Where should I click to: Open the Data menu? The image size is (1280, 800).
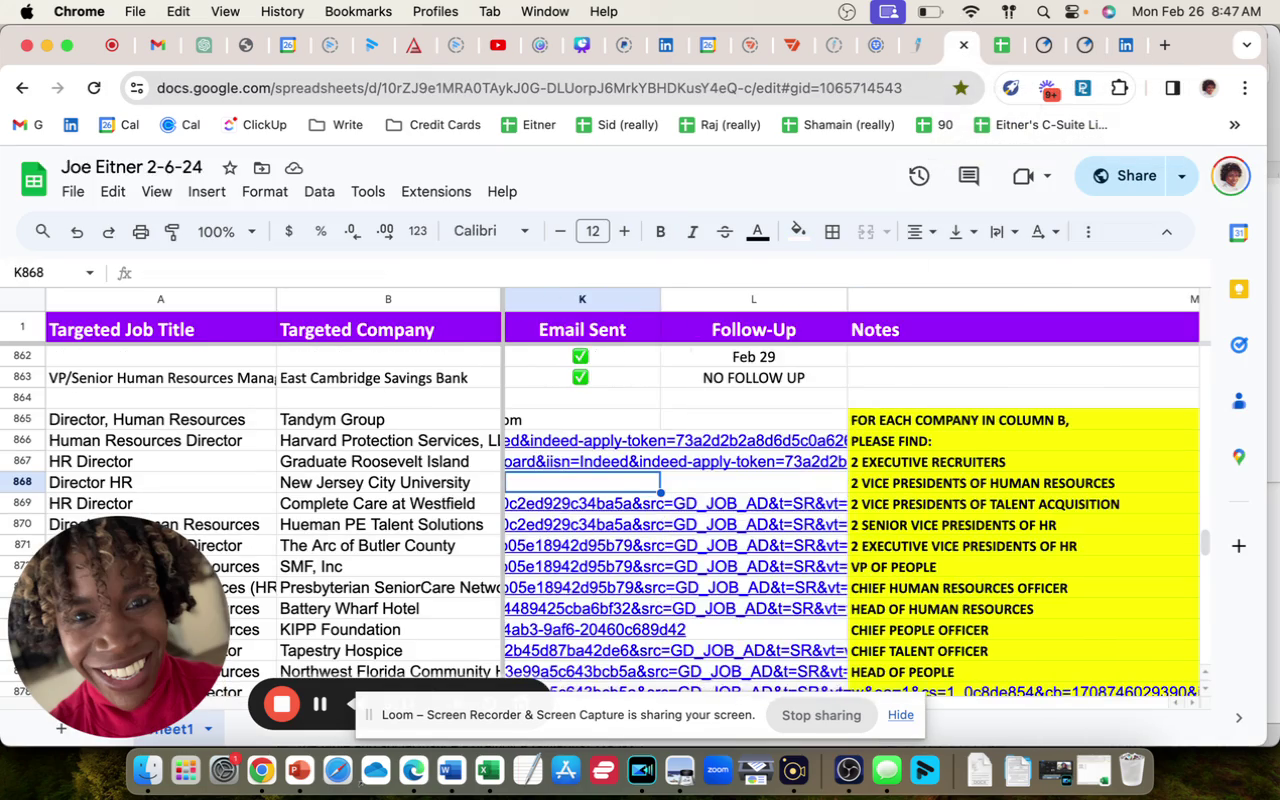coord(319,192)
